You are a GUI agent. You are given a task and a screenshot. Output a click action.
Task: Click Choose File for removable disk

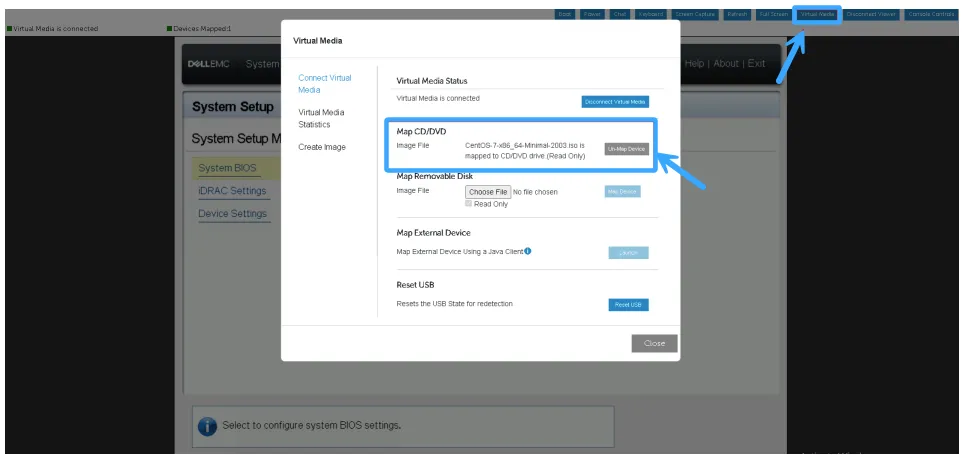(488, 191)
